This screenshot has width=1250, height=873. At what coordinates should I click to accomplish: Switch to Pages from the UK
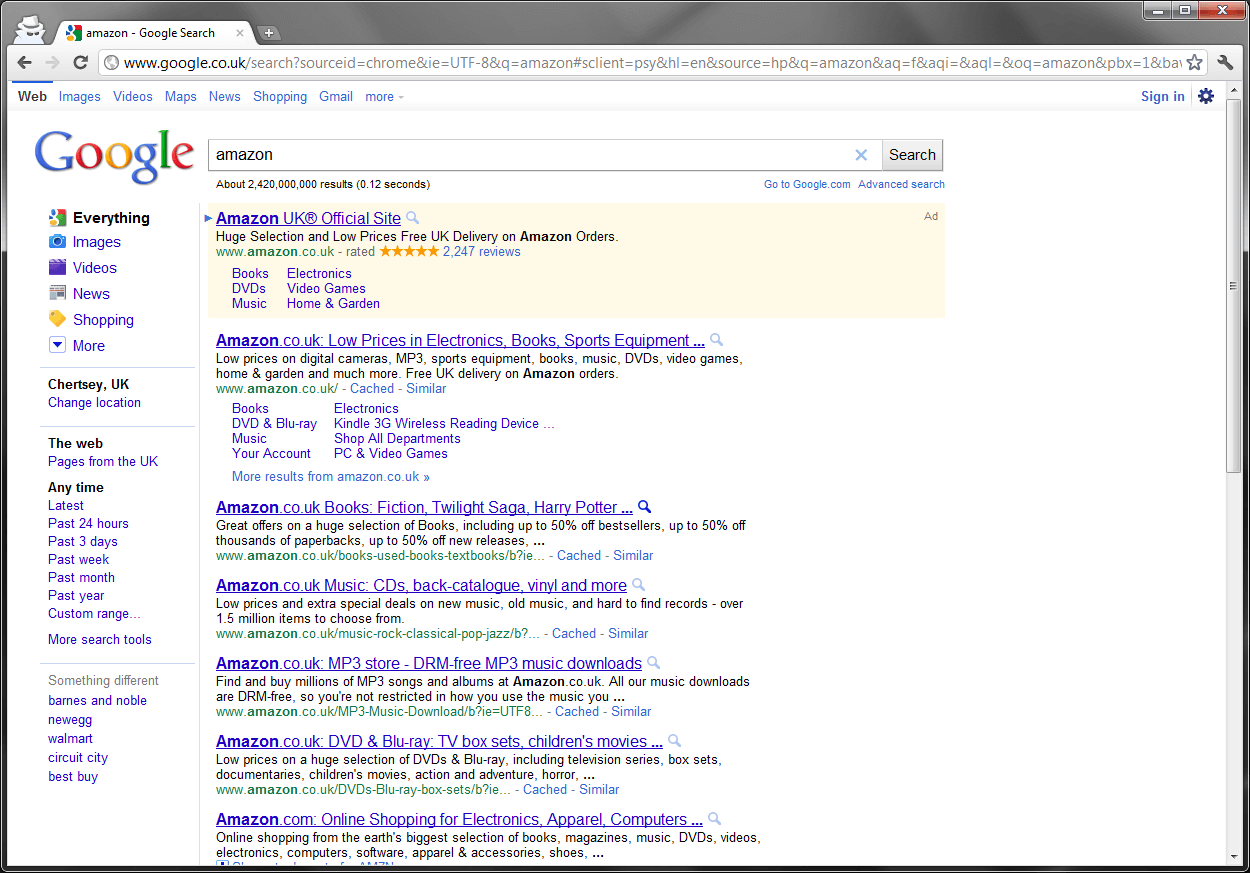pos(103,461)
